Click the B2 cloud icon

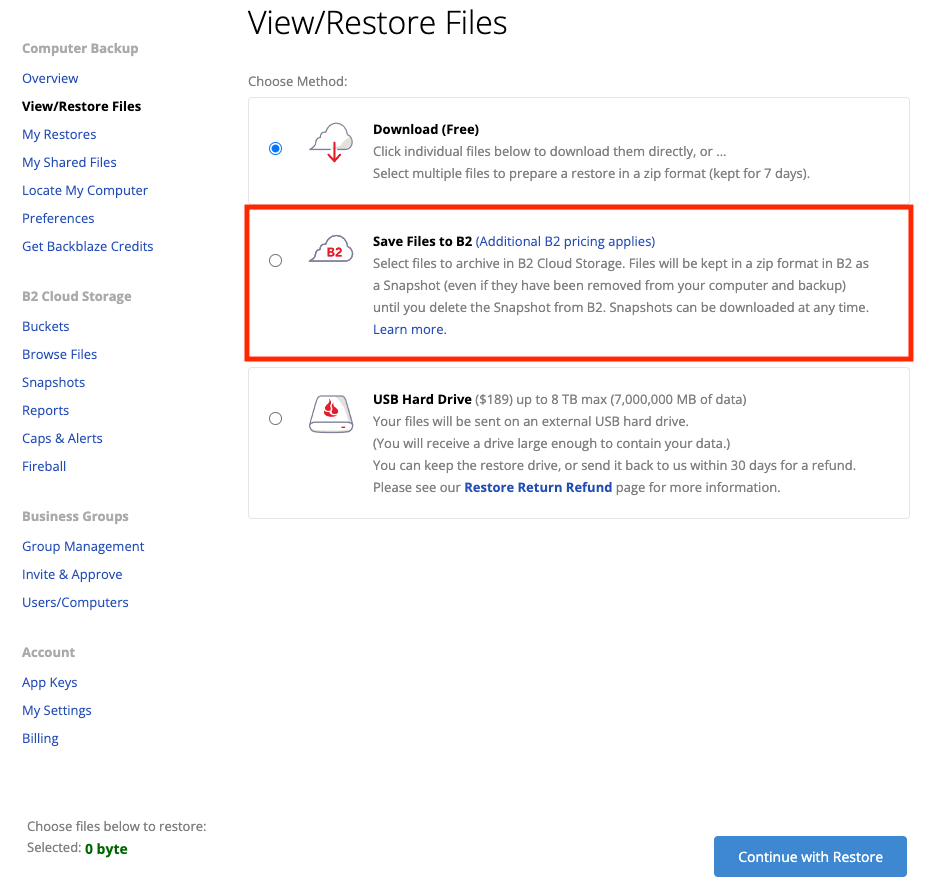click(x=332, y=249)
